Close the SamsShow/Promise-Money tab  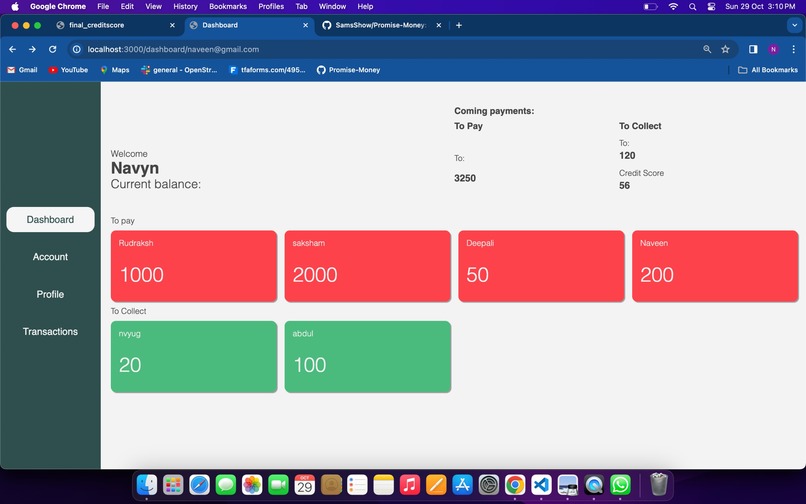[438, 25]
